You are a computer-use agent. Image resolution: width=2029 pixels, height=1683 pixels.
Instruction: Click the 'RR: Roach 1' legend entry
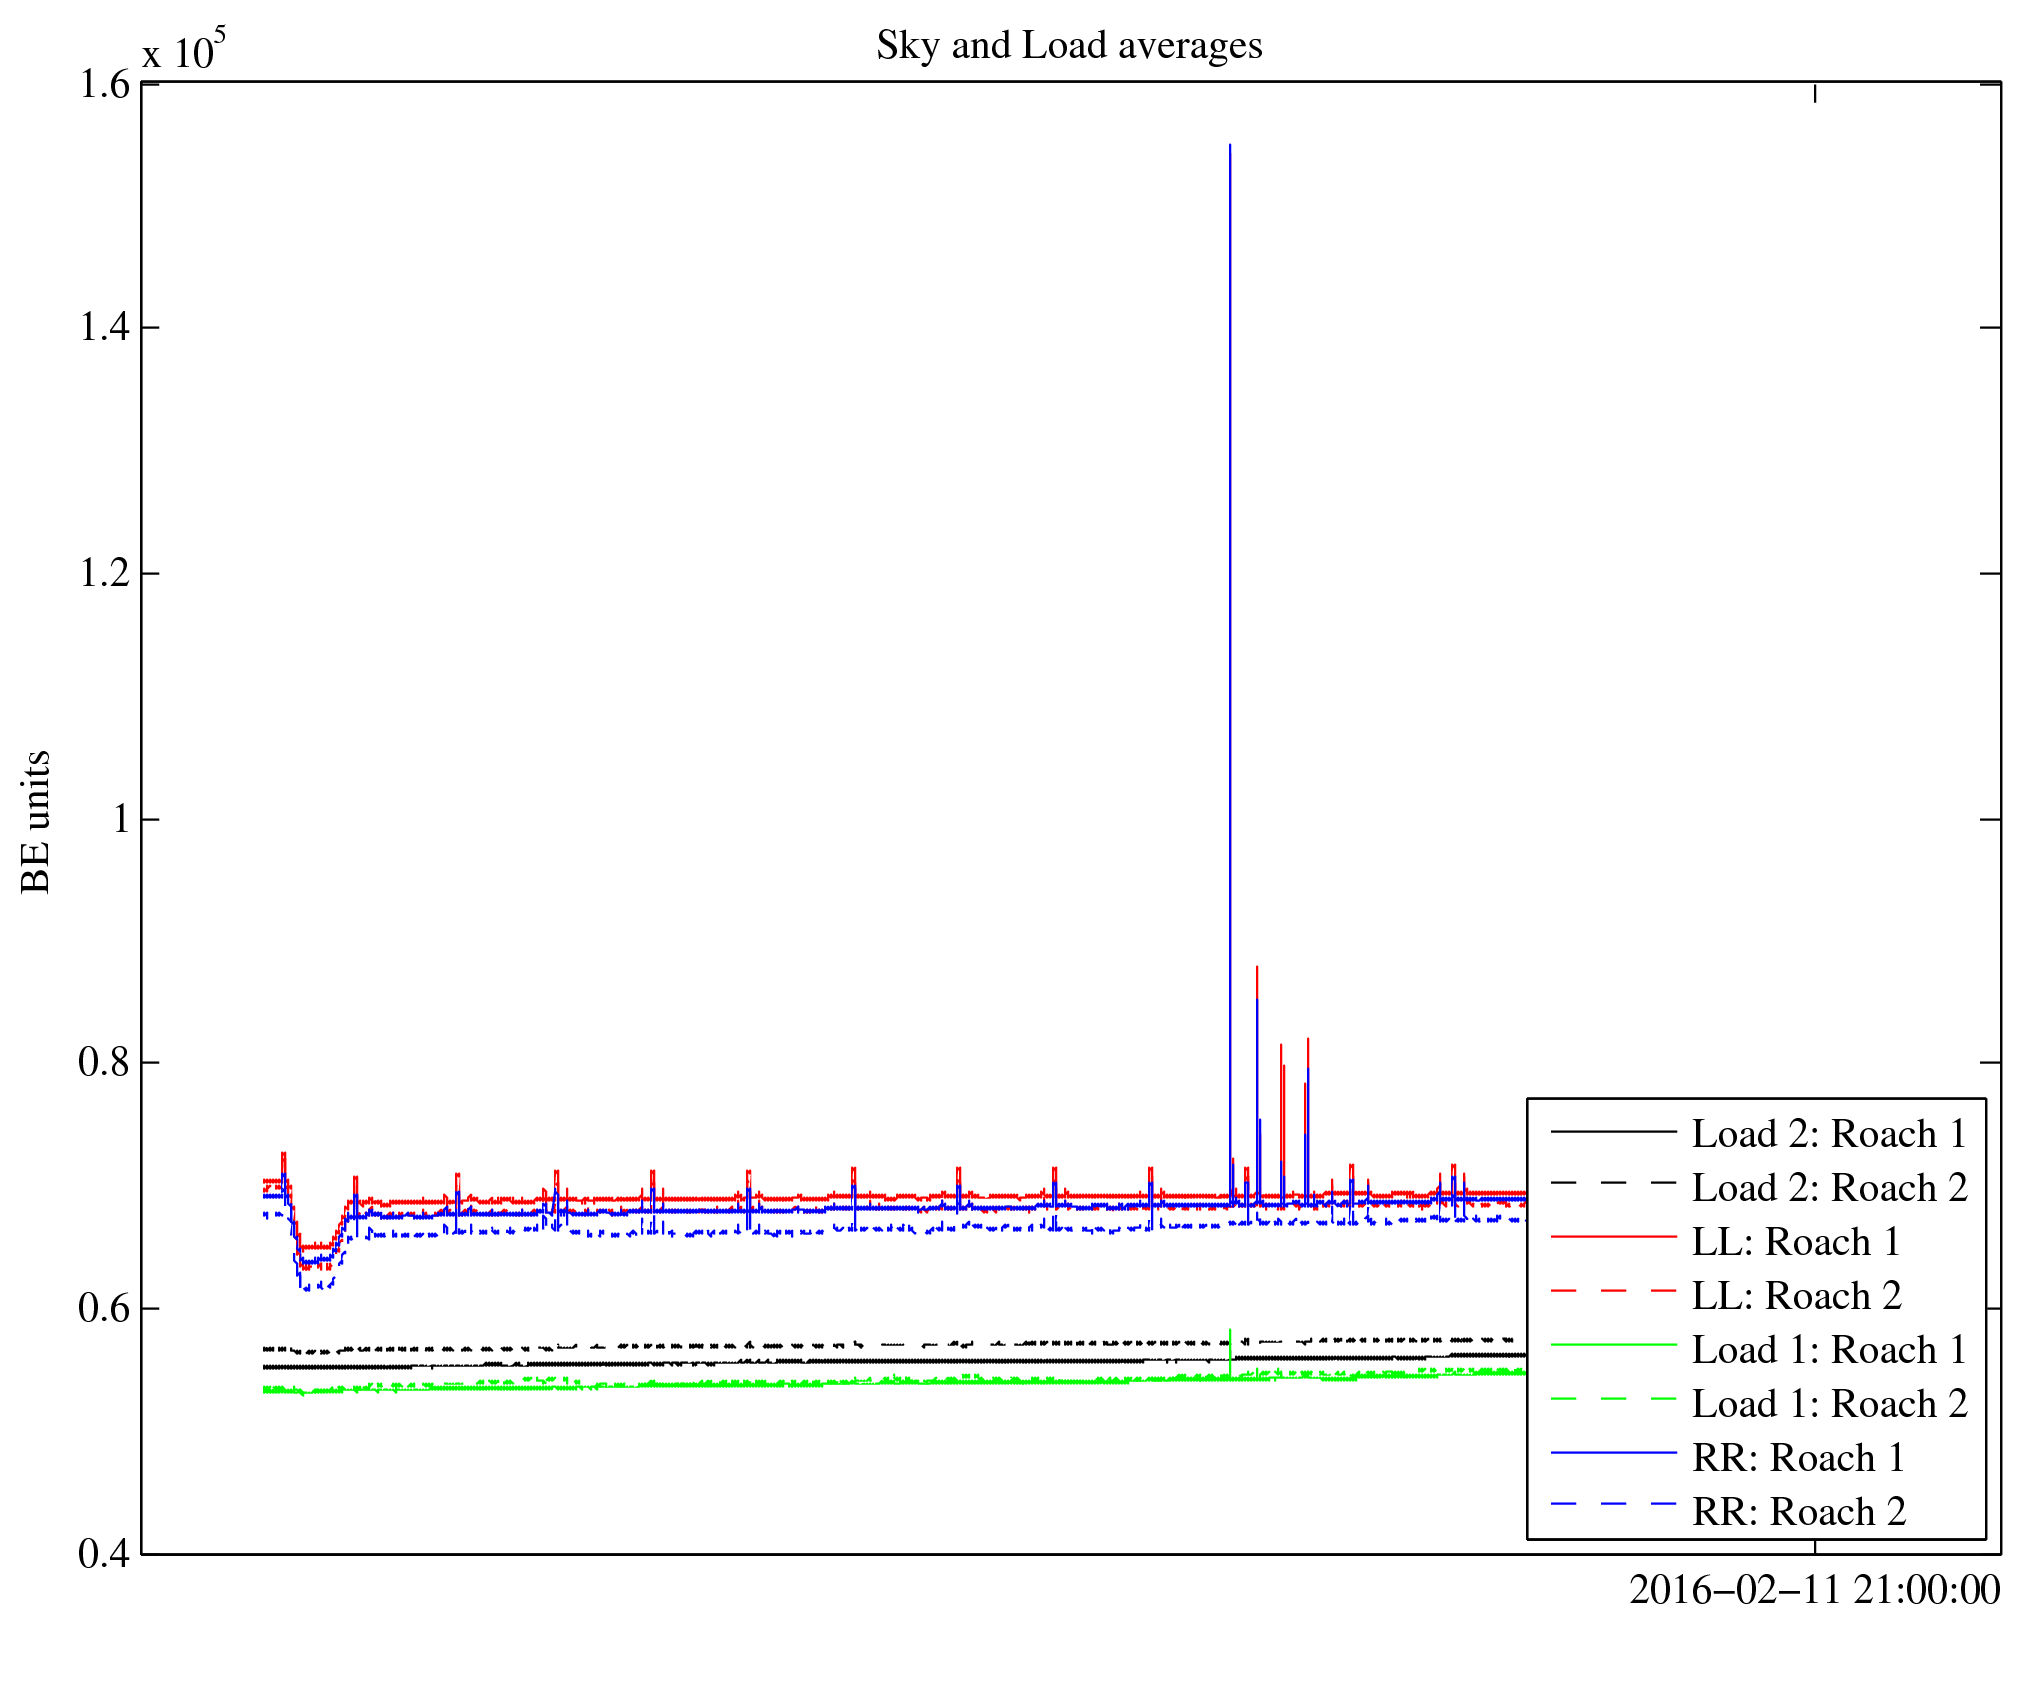click(1798, 1458)
